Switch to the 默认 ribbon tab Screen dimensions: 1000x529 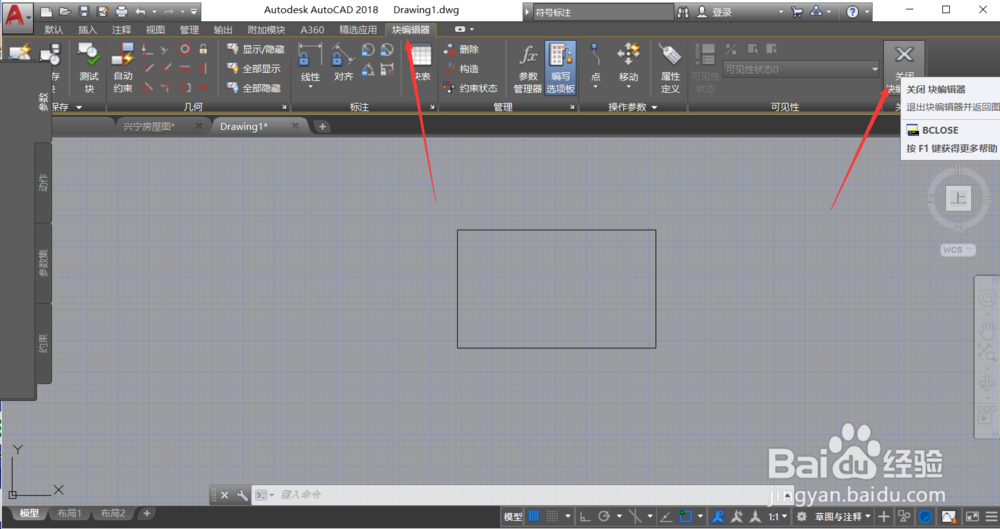point(54,29)
